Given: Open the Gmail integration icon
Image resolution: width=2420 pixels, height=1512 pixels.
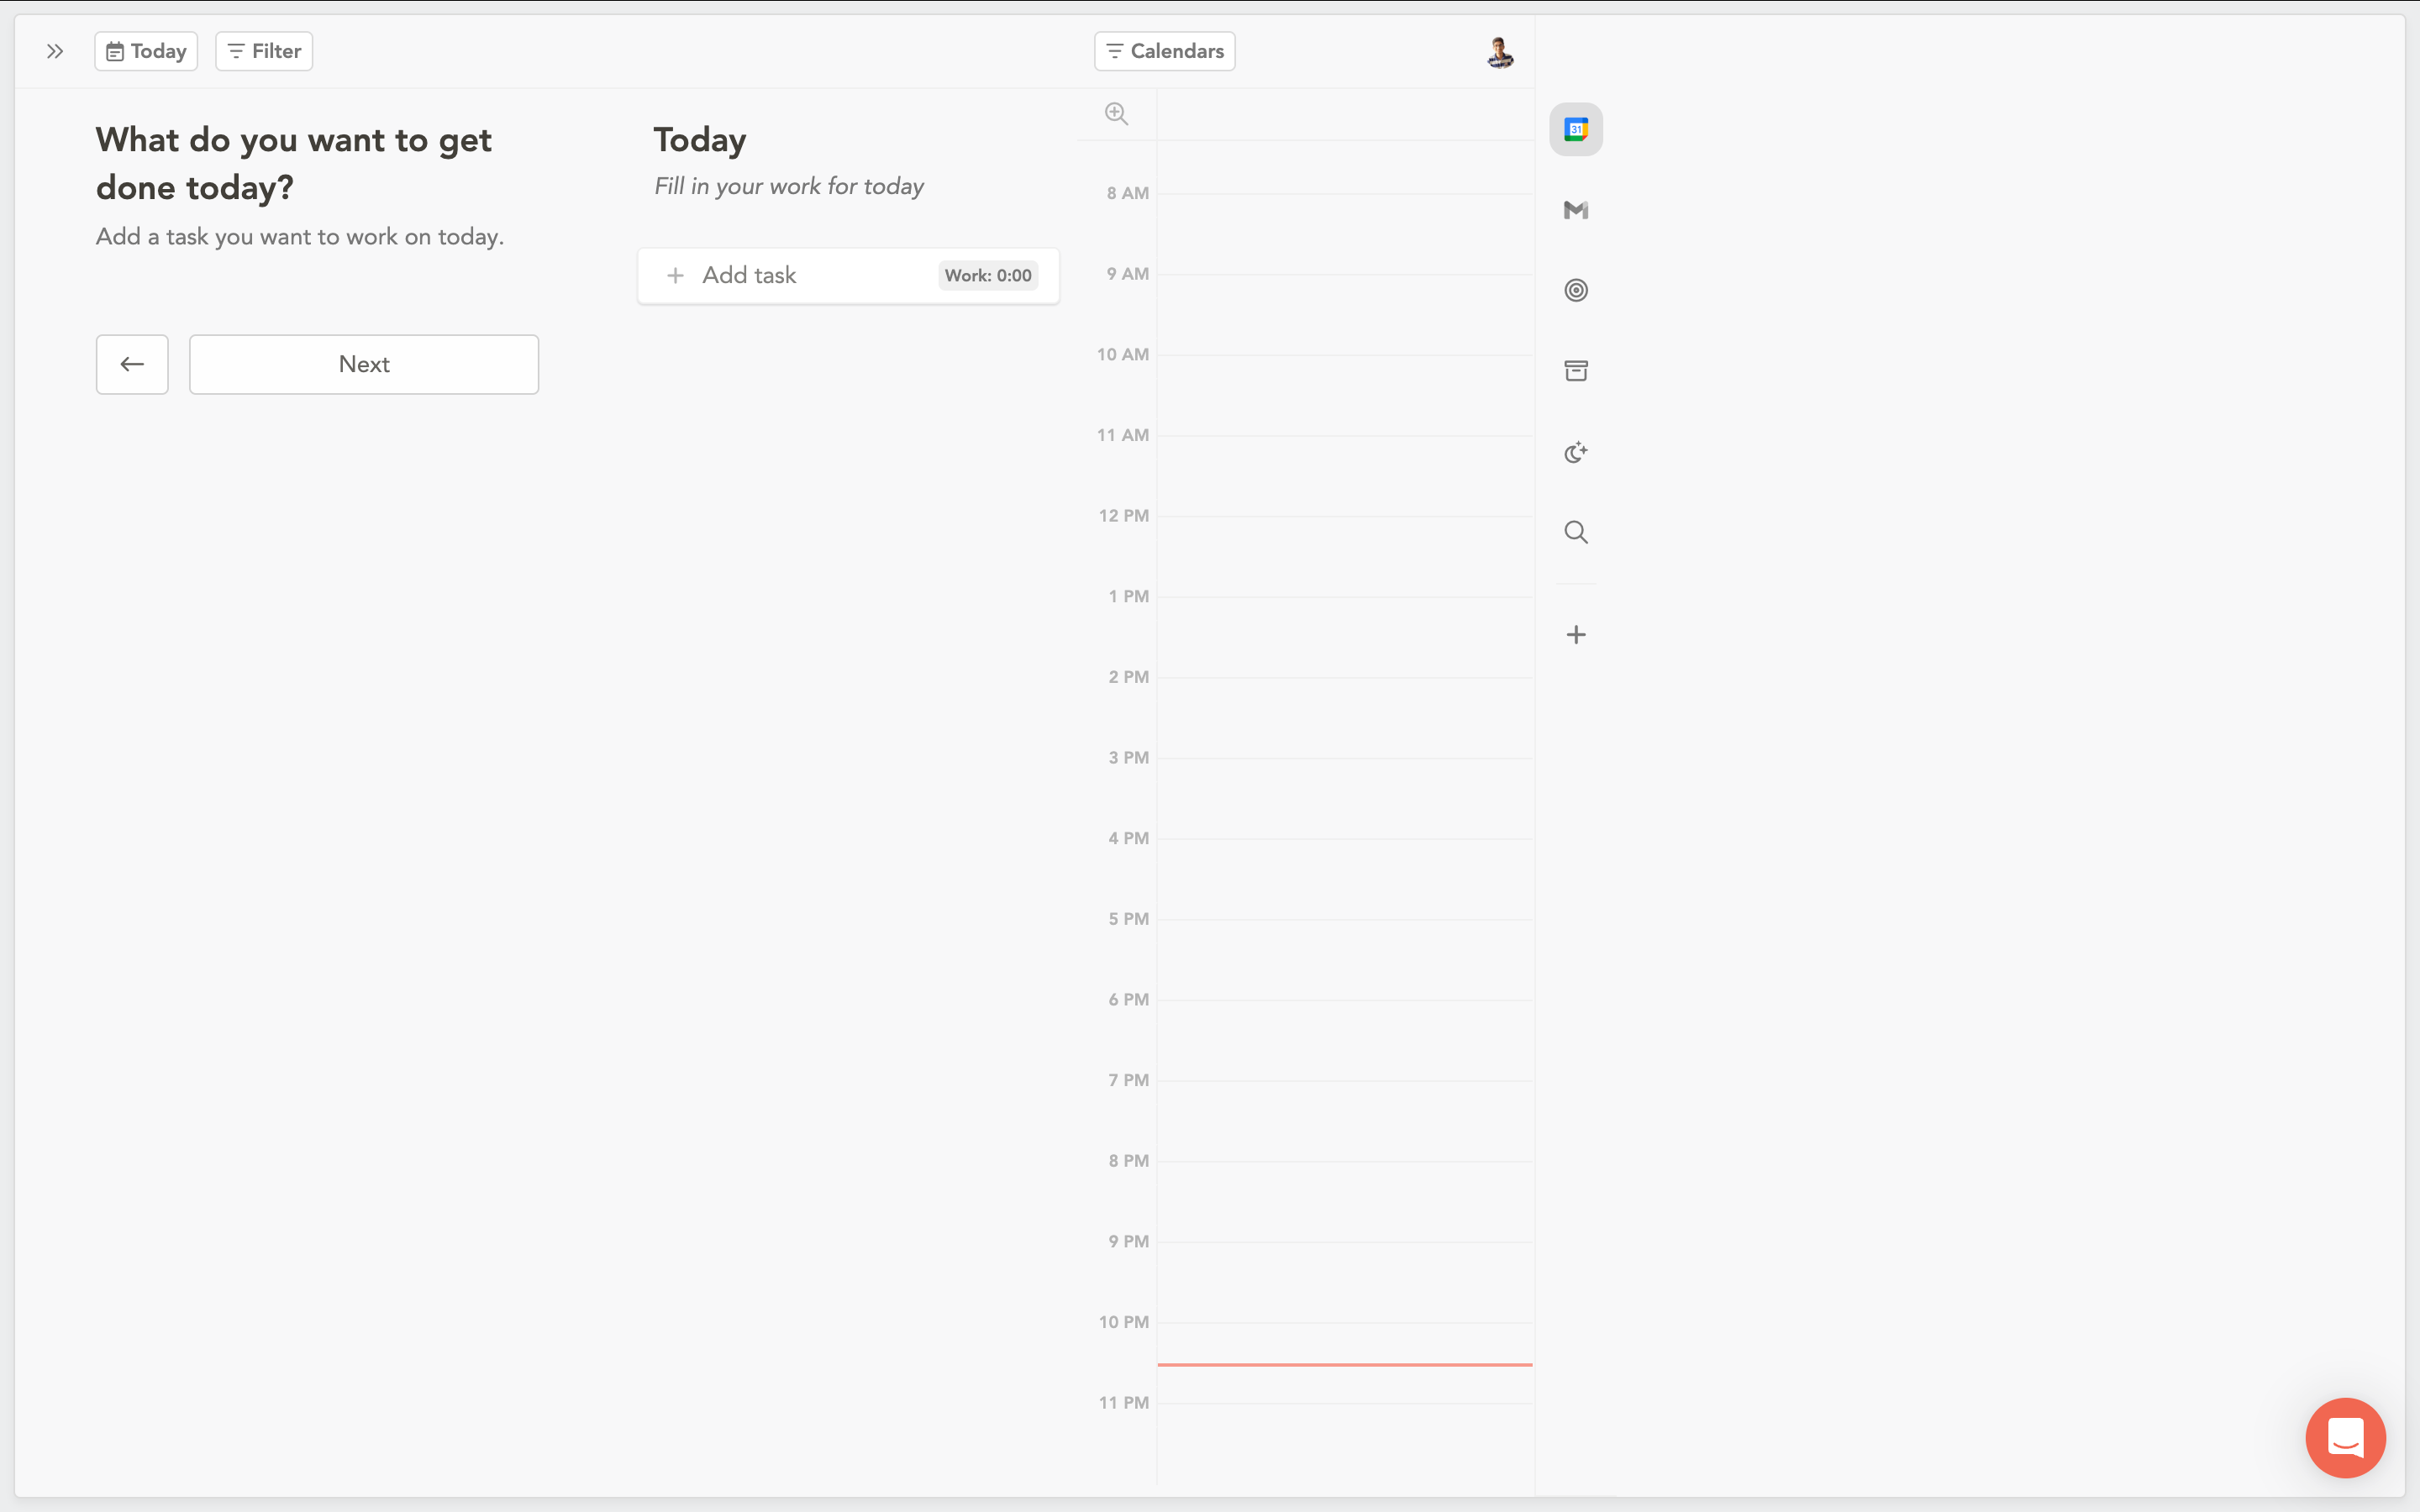Looking at the screenshot, I should [1575, 210].
